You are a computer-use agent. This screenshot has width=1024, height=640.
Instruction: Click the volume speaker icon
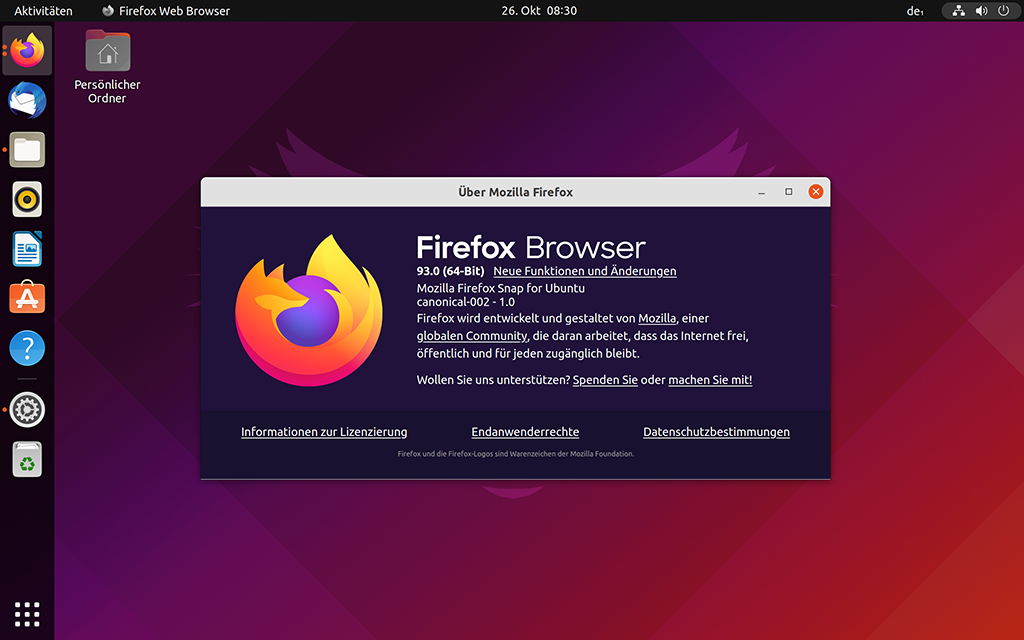click(x=981, y=10)
